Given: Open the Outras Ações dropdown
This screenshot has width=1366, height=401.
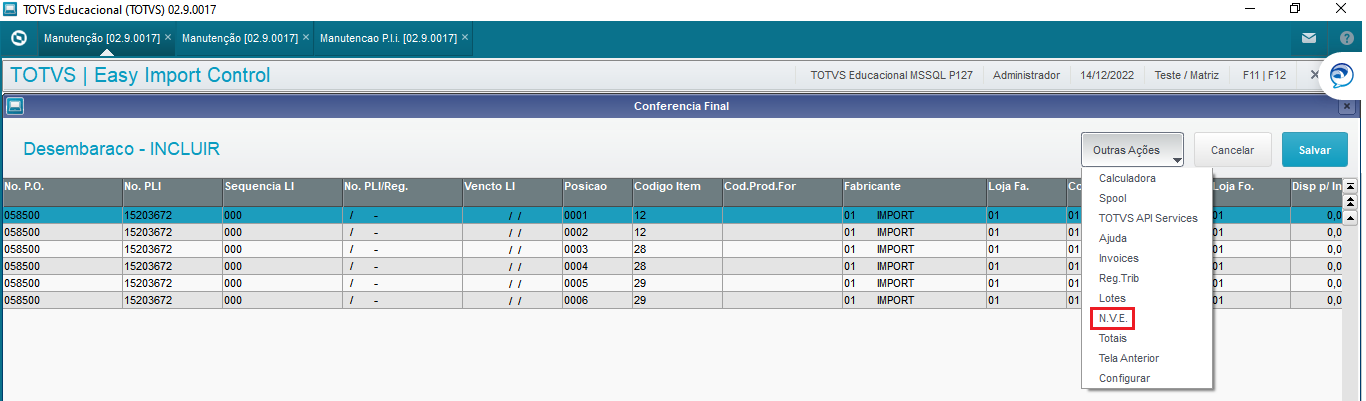Looking at the screenshot, I should coord(1132,150).
